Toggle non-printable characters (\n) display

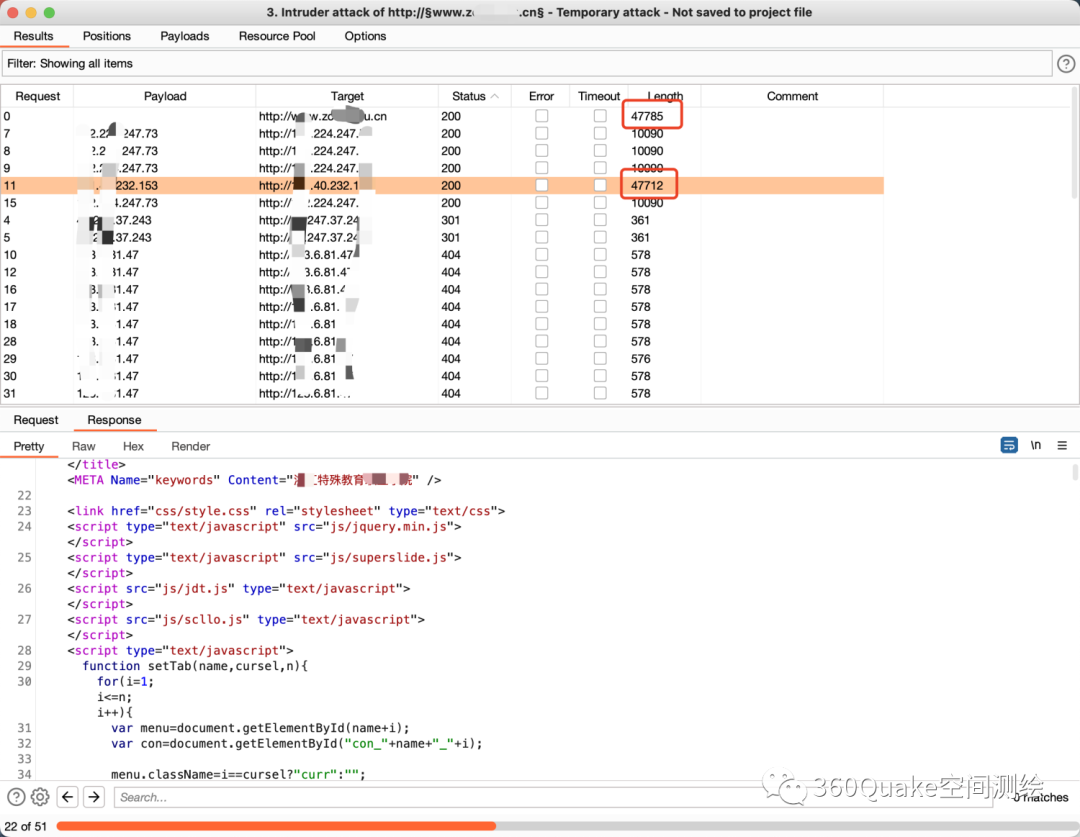1036,446
